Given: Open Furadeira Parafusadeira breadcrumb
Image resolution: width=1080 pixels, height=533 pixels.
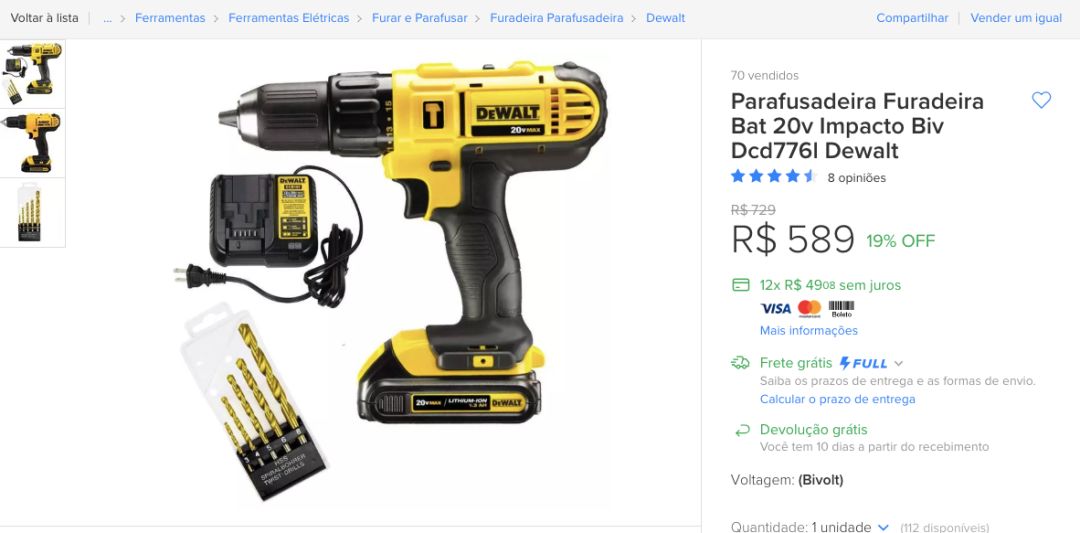Looking at the screenshot, I should [557, 18].
